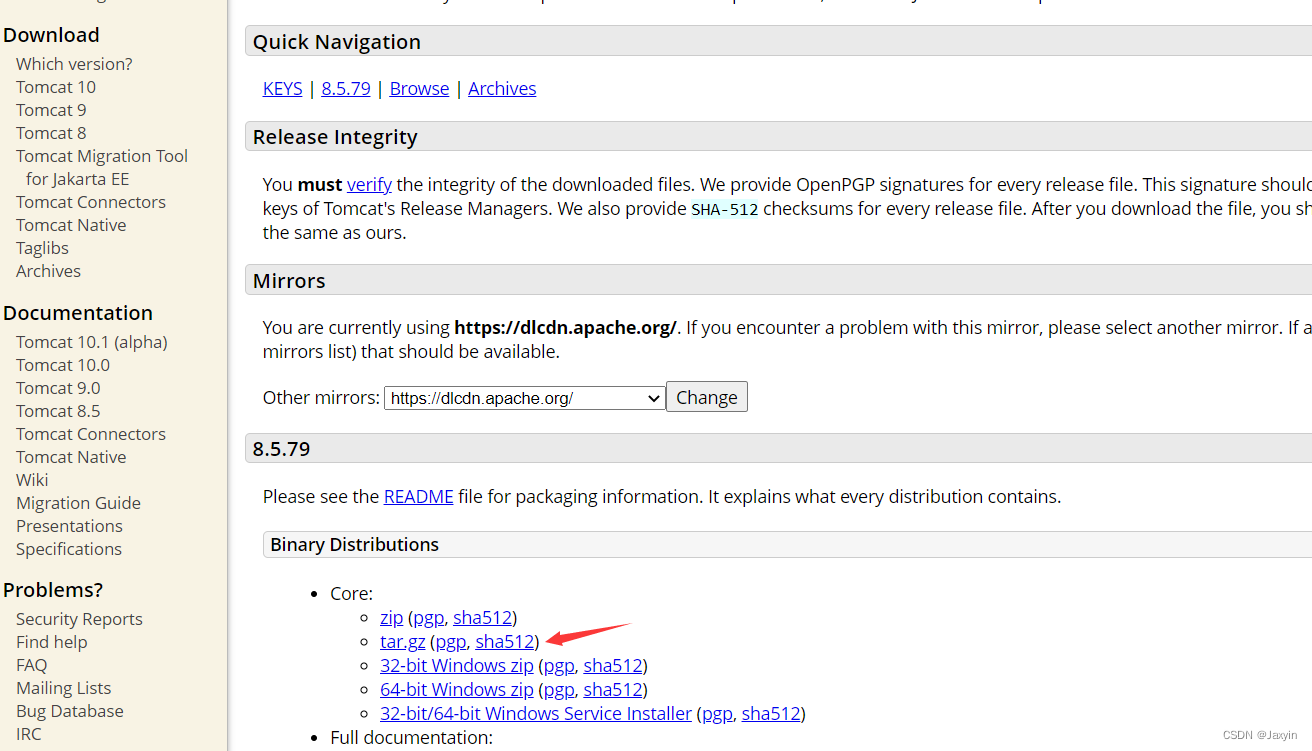The height and width of the screenshot is (751, 1312).
Task: Open the FAQ link
Action: 31,665
